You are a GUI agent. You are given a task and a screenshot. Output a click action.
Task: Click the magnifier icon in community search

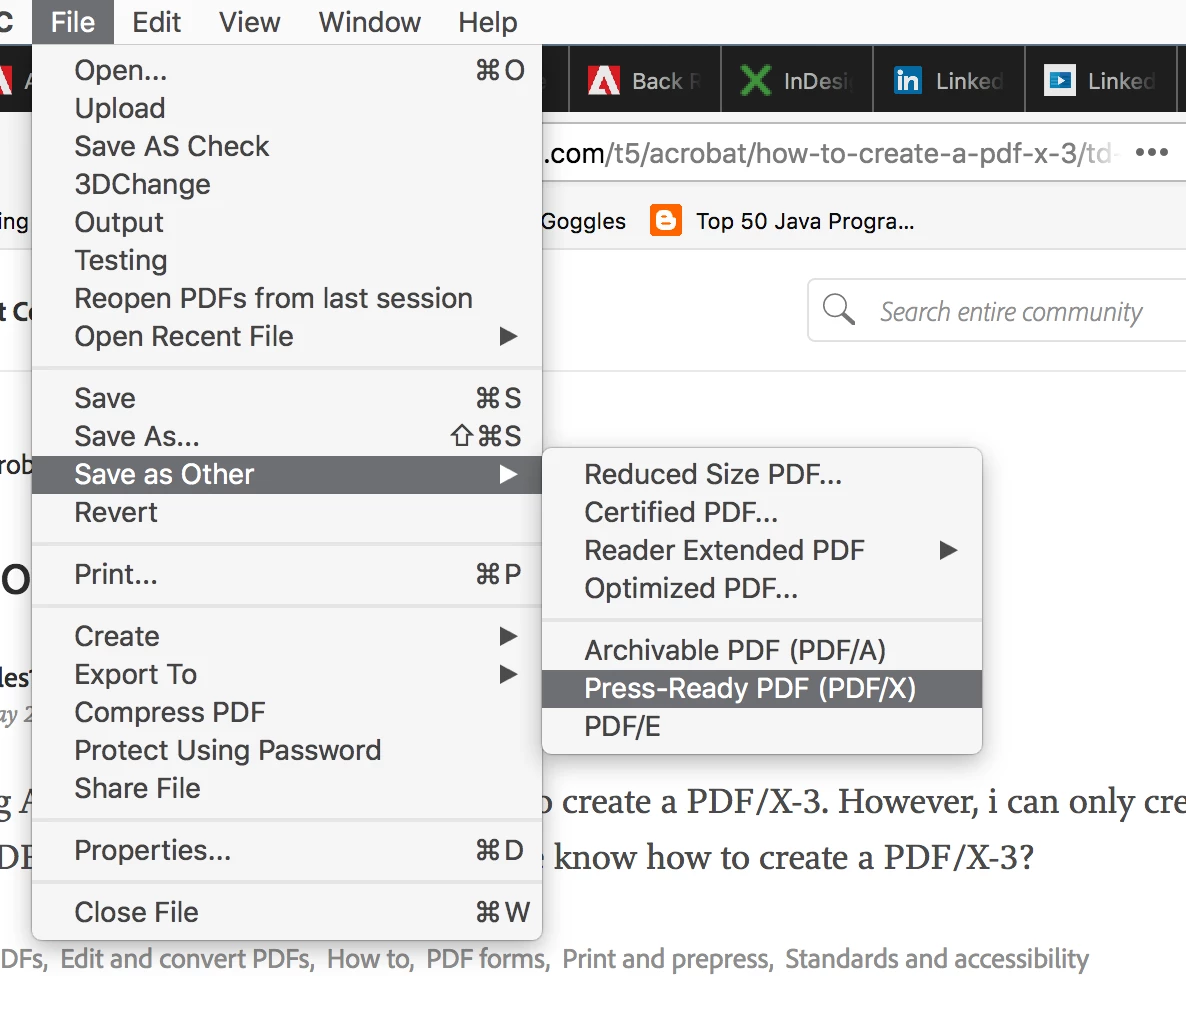coord(839,309)
